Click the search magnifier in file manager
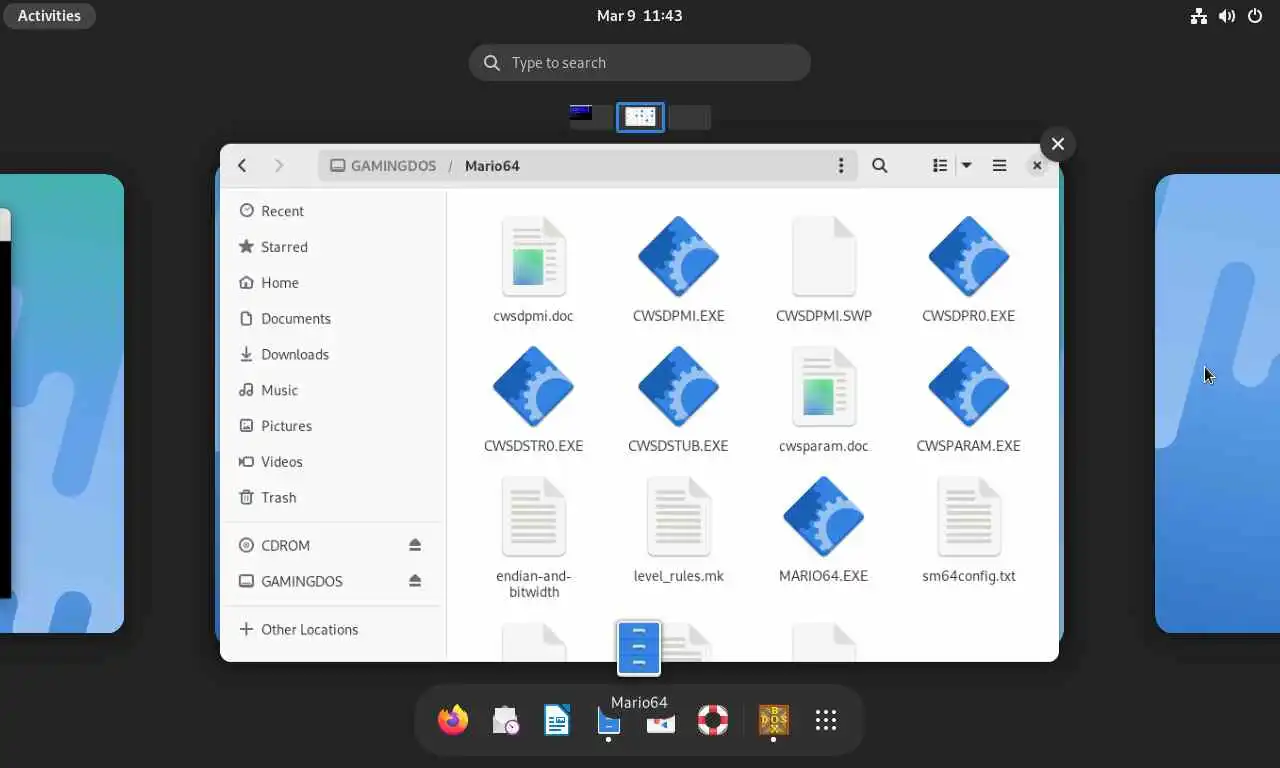The width and height of the screenshot is (1280, 768). (880, 166)
